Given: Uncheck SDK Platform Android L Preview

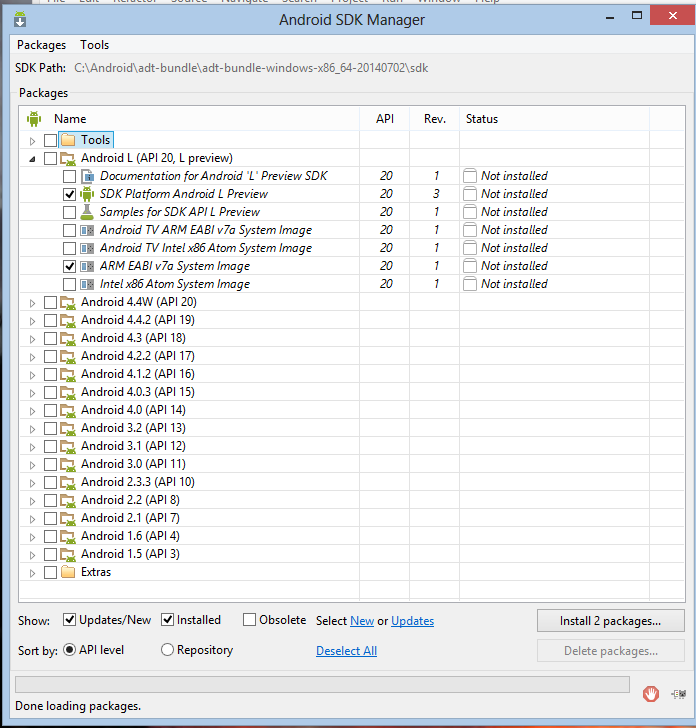Looking at the screenshot, I should 69,194.
